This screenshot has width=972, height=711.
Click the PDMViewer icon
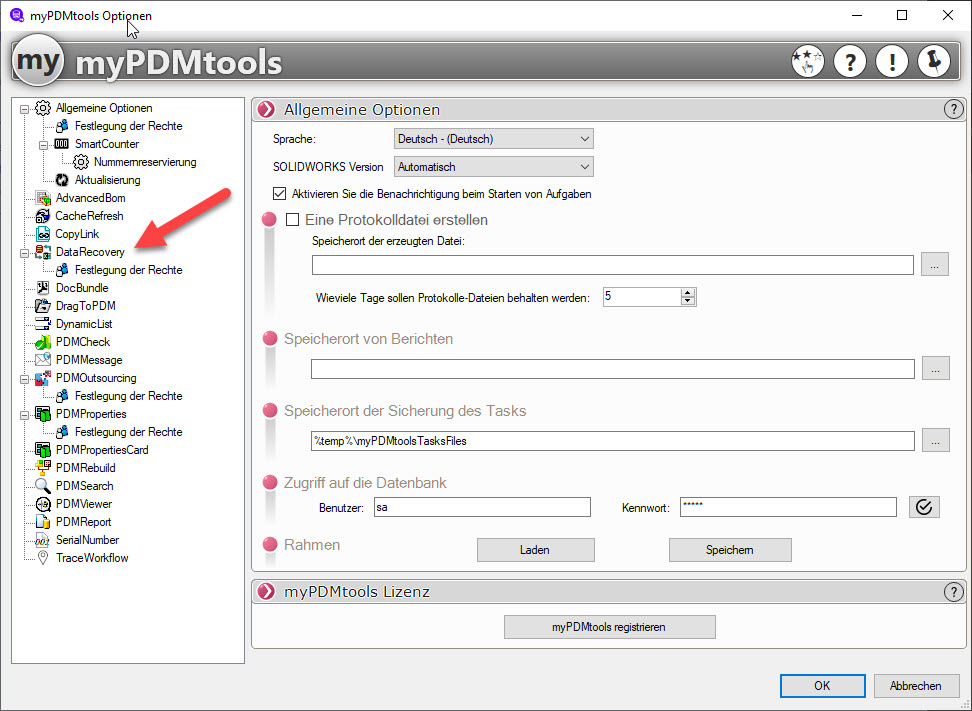(x=43, y=503)
